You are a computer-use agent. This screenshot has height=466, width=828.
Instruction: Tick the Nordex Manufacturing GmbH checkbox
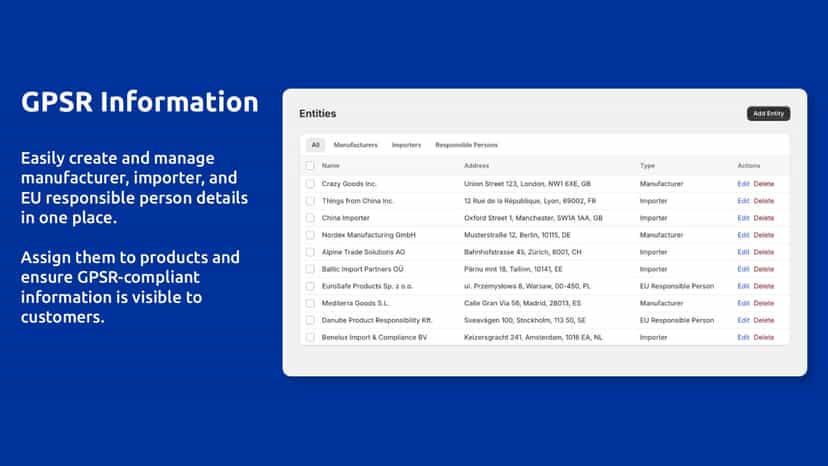[x=310, y=235]
